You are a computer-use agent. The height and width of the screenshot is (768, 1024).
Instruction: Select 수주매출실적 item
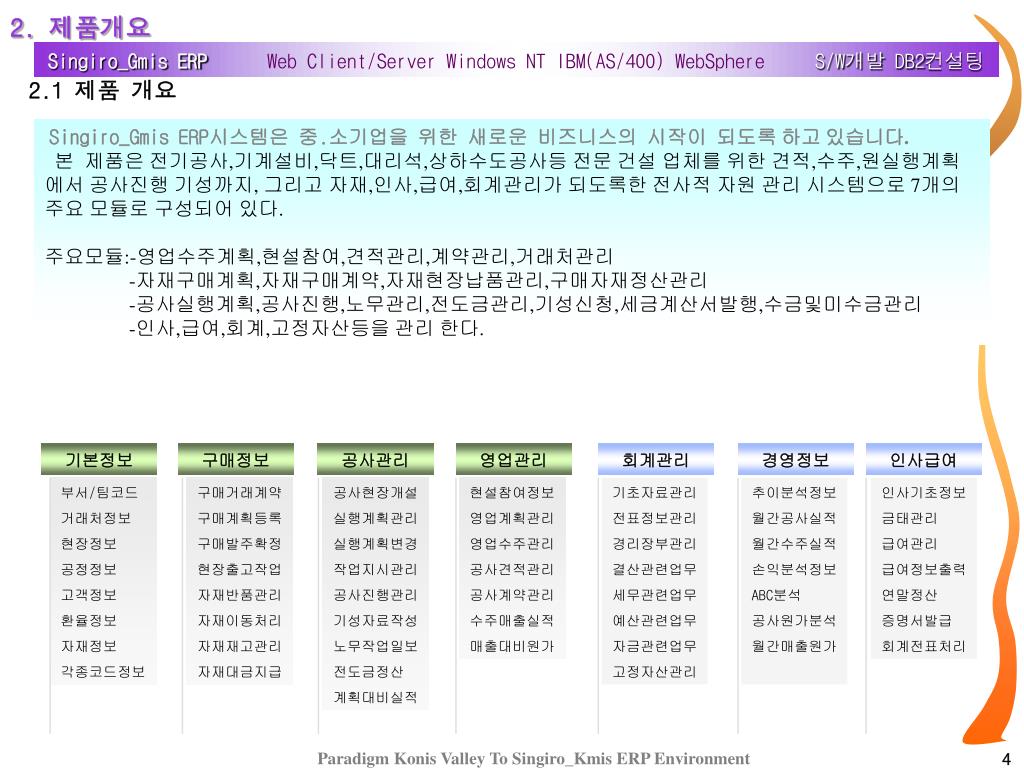pyautogui.click(x=512, y=620)
